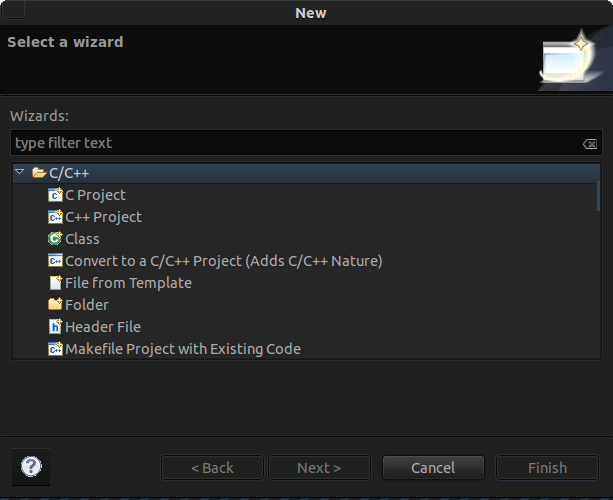Click the C++ Project wizard icon

coord(55,217)
